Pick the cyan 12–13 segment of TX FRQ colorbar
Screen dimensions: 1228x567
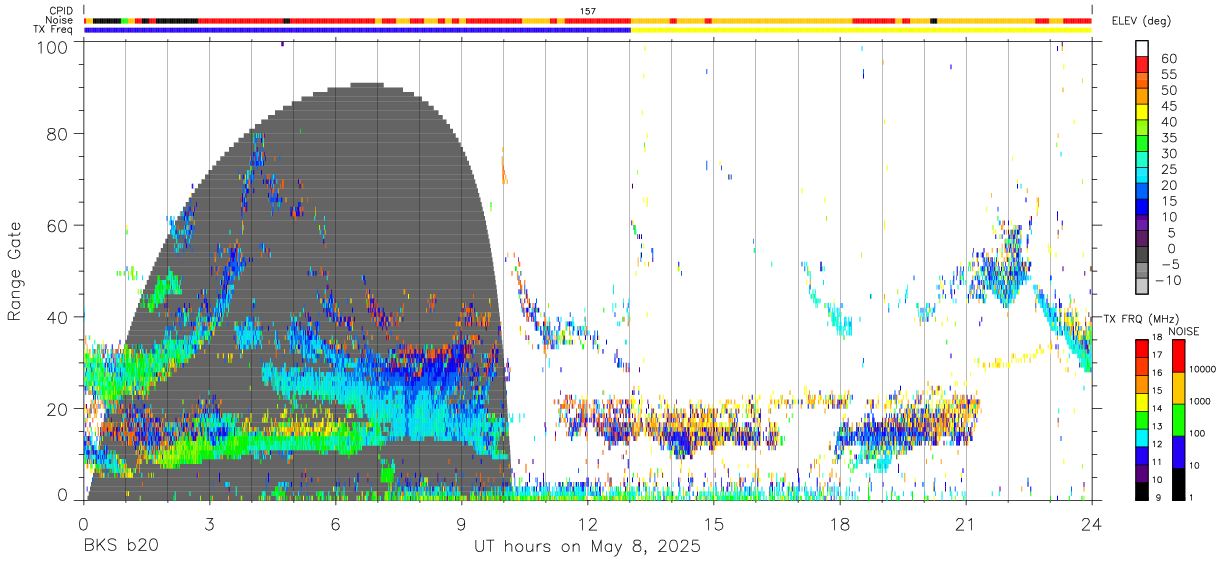(x=1142, y=438)
